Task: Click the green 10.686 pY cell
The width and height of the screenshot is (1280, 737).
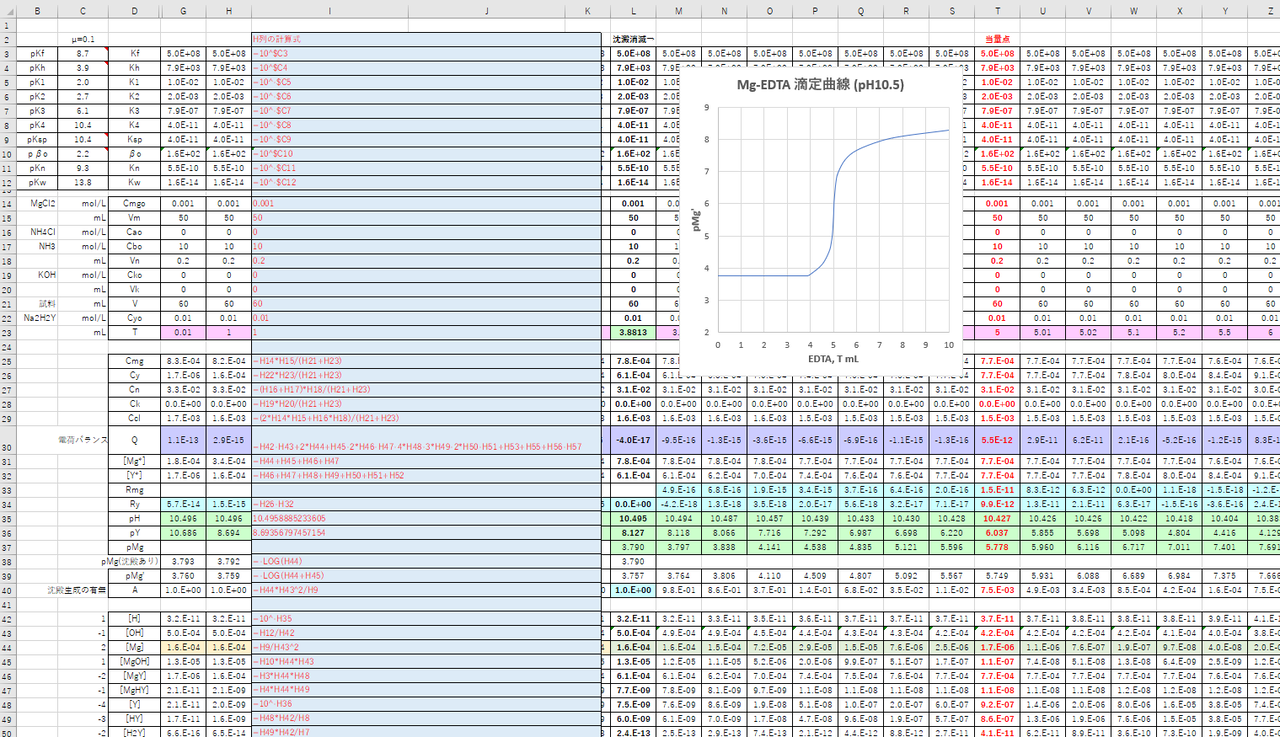Action: pyautogui.click(x=183, y=533)
